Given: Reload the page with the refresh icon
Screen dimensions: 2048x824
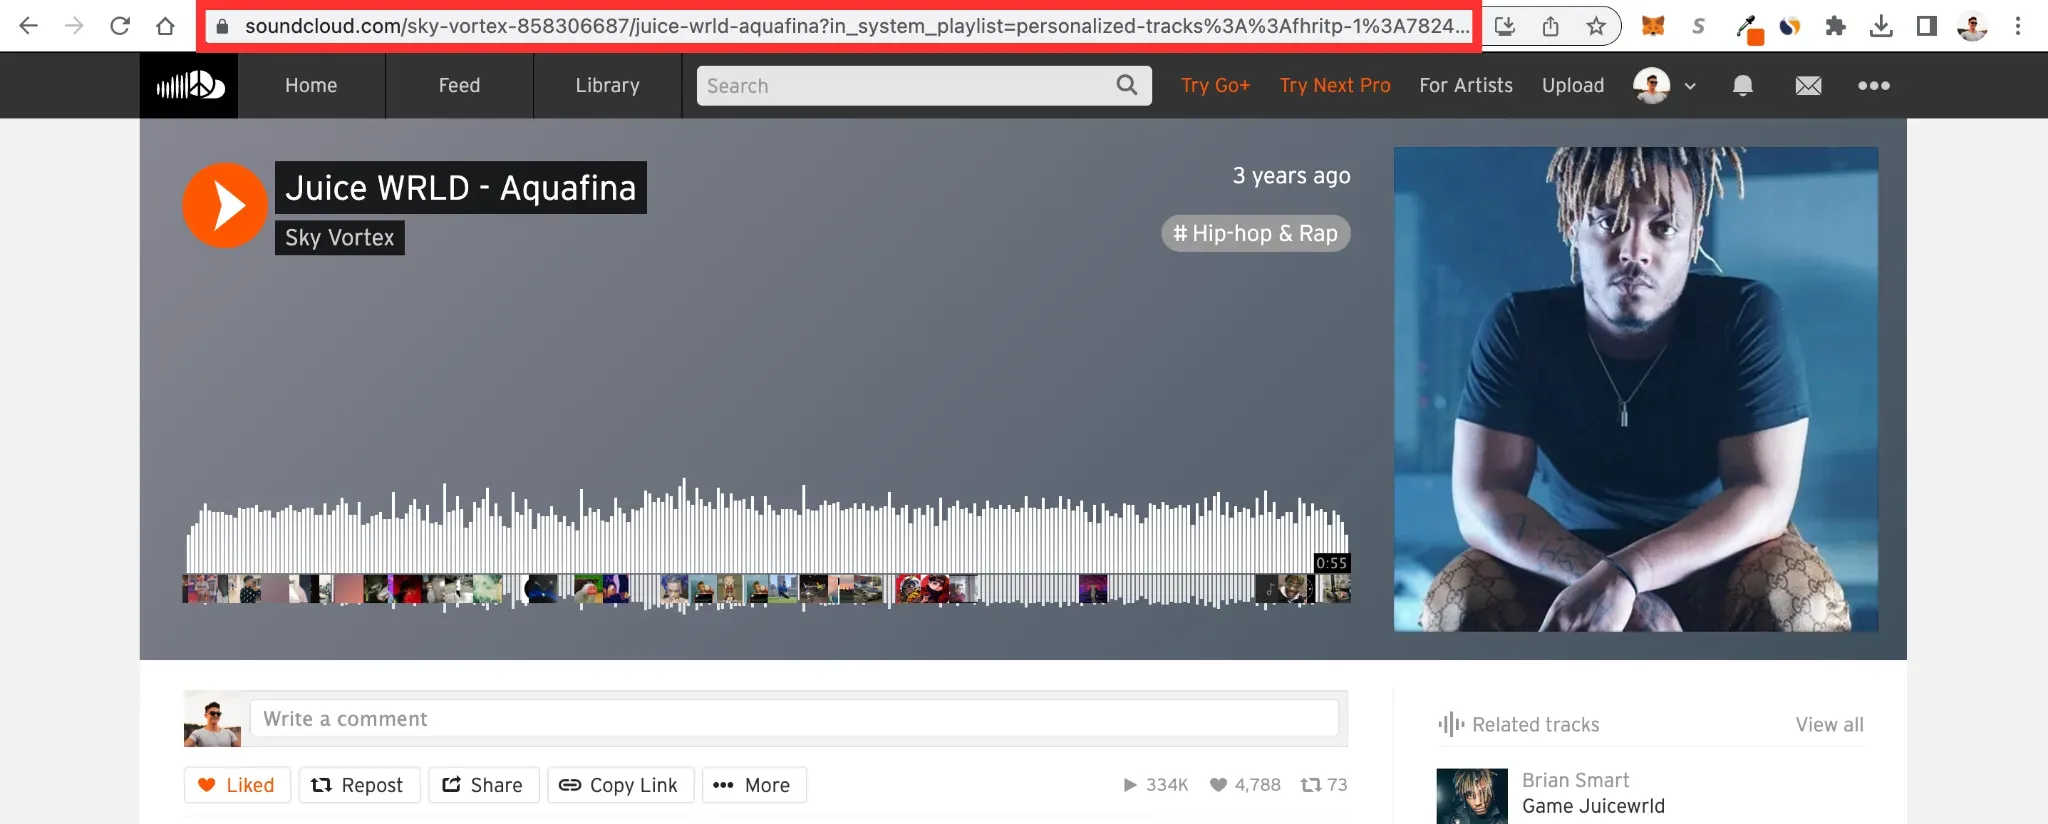Looking at the screenshot, I should tap(120, 26).
